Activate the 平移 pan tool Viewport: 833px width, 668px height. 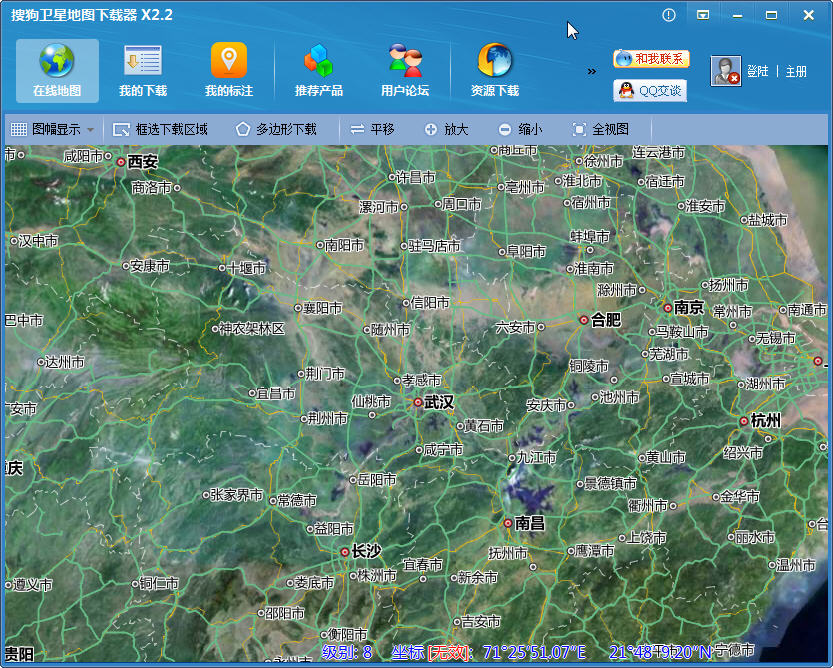point(372,129)
